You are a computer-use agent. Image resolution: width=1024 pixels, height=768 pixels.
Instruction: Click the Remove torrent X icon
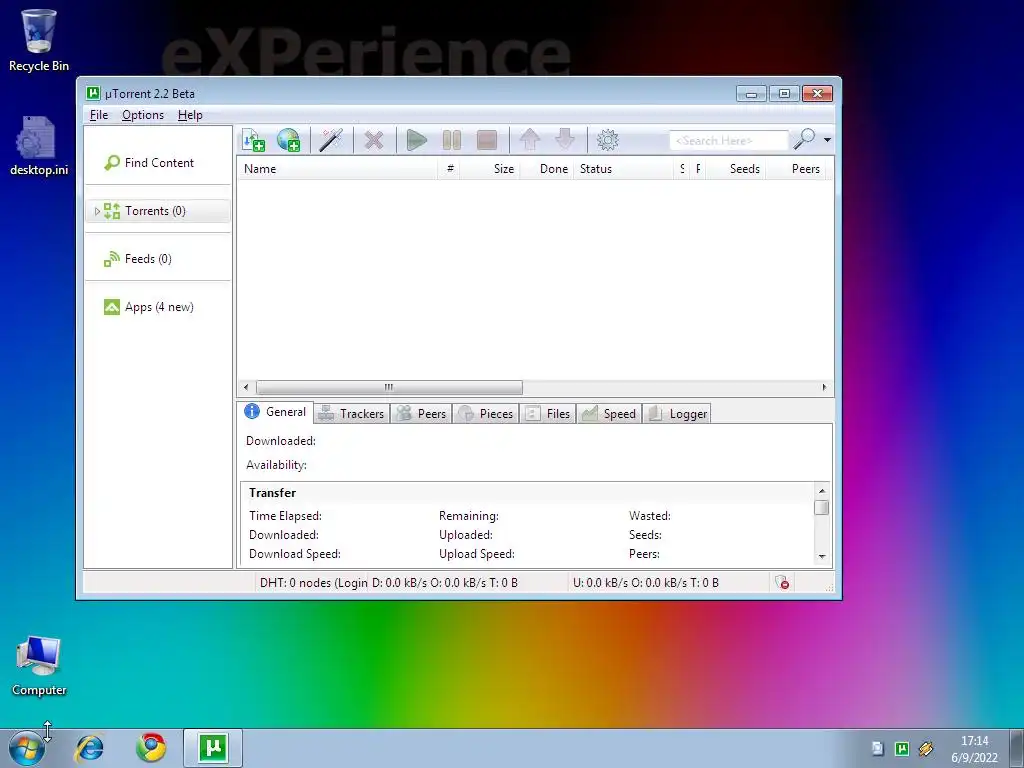(374, 140)
